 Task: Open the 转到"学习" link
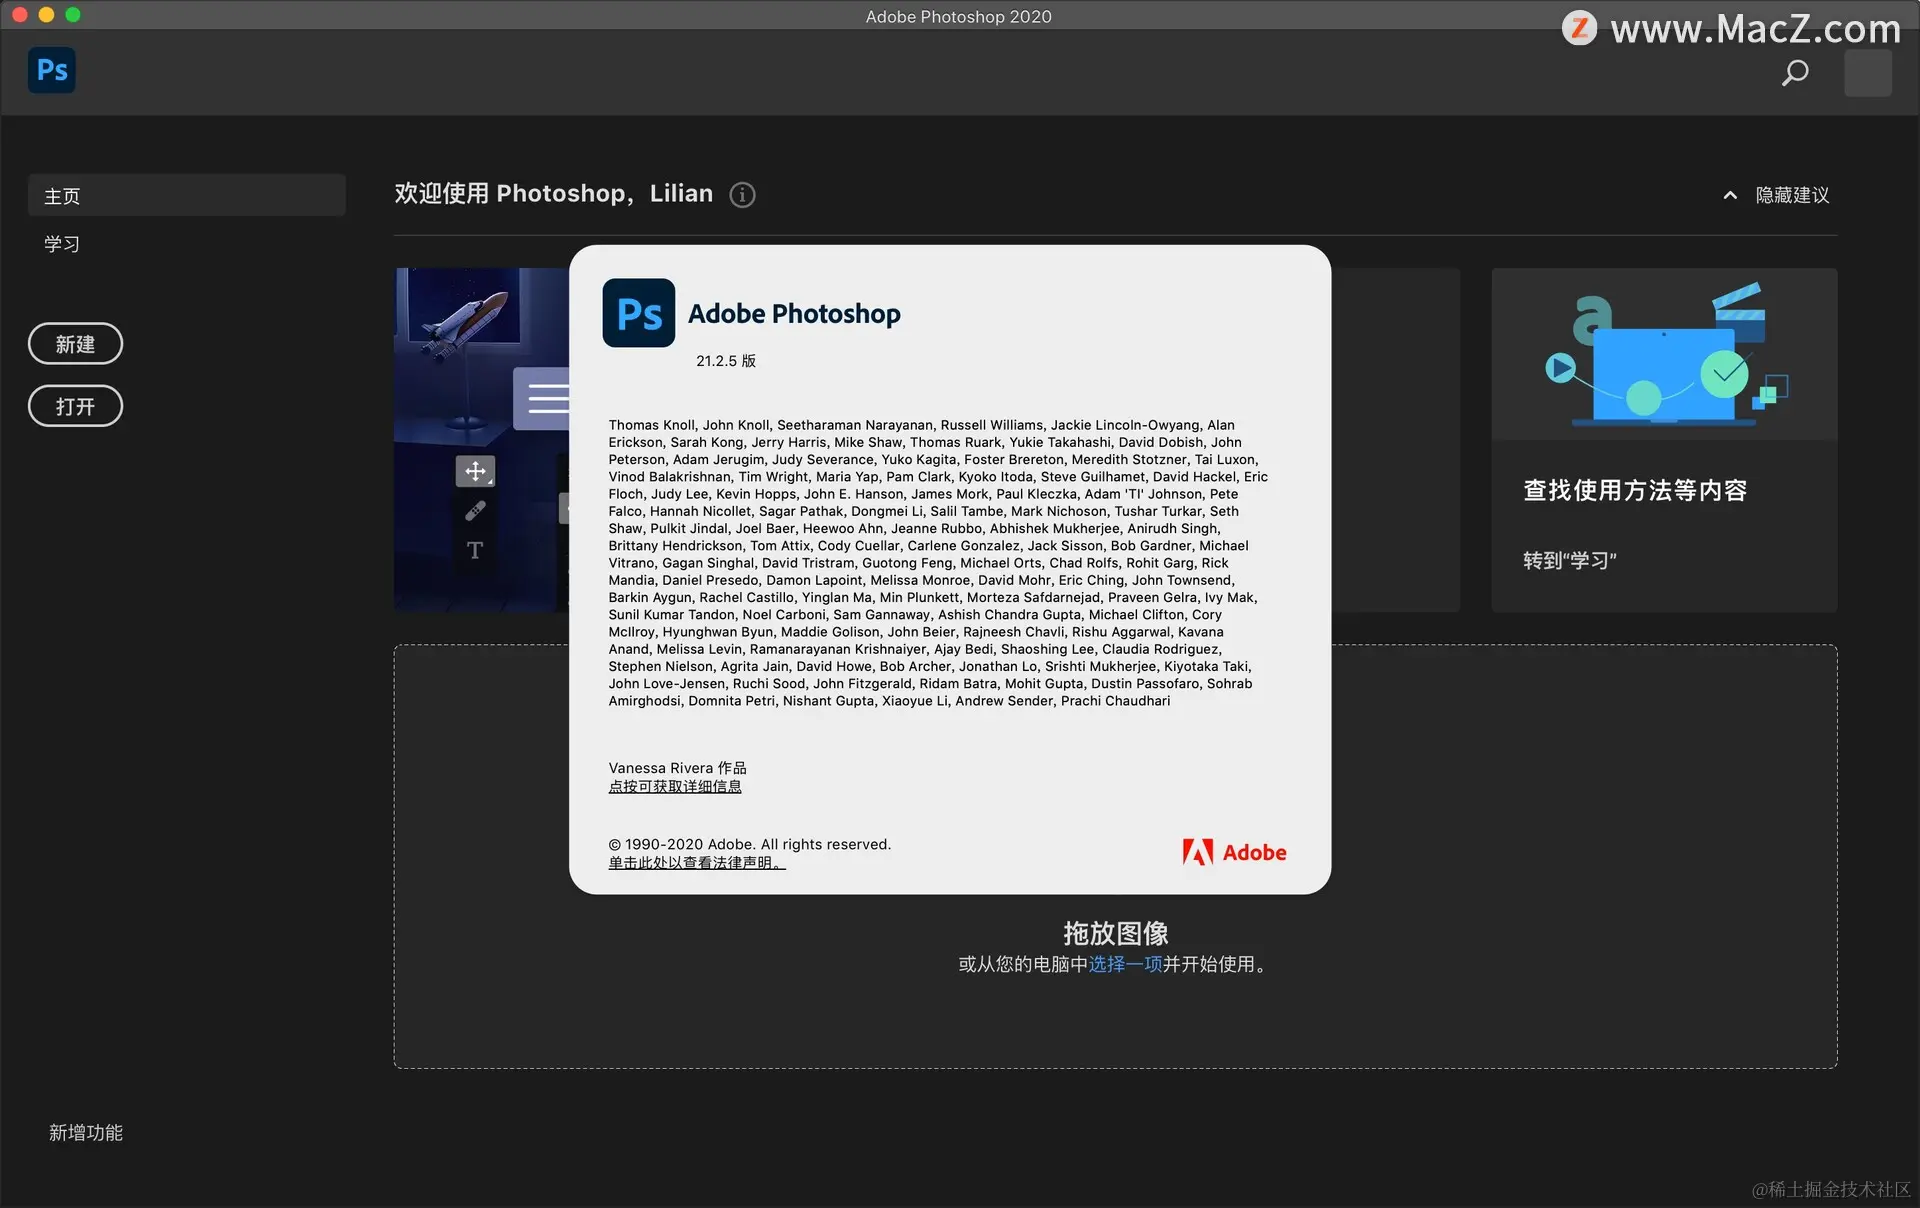pos(1569,561)
